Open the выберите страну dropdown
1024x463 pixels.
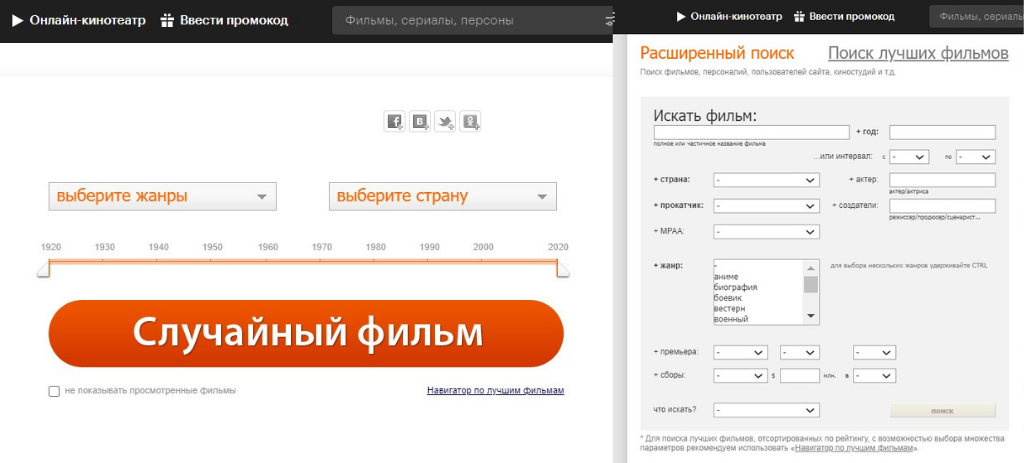[x=443, y=196]
